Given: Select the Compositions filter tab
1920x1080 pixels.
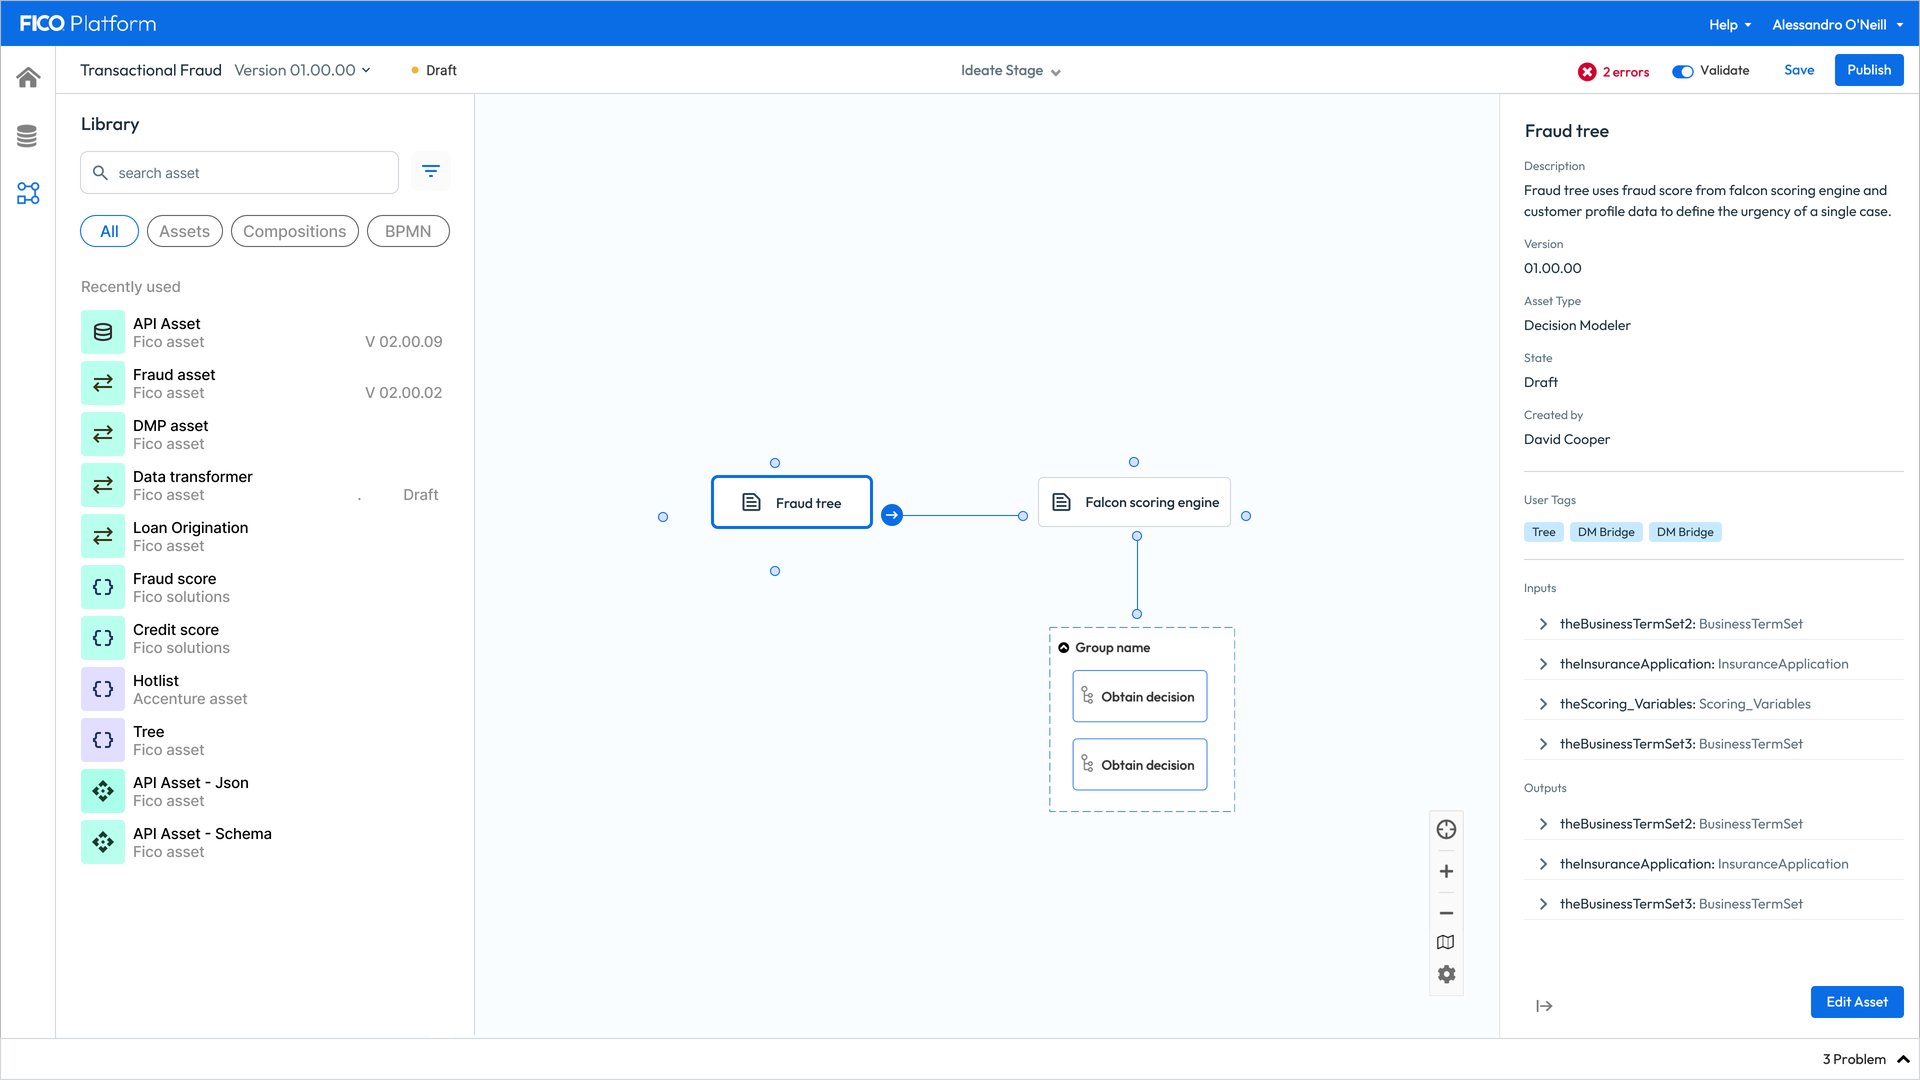Looking at the screenshot, I should [x=295, y=231].
